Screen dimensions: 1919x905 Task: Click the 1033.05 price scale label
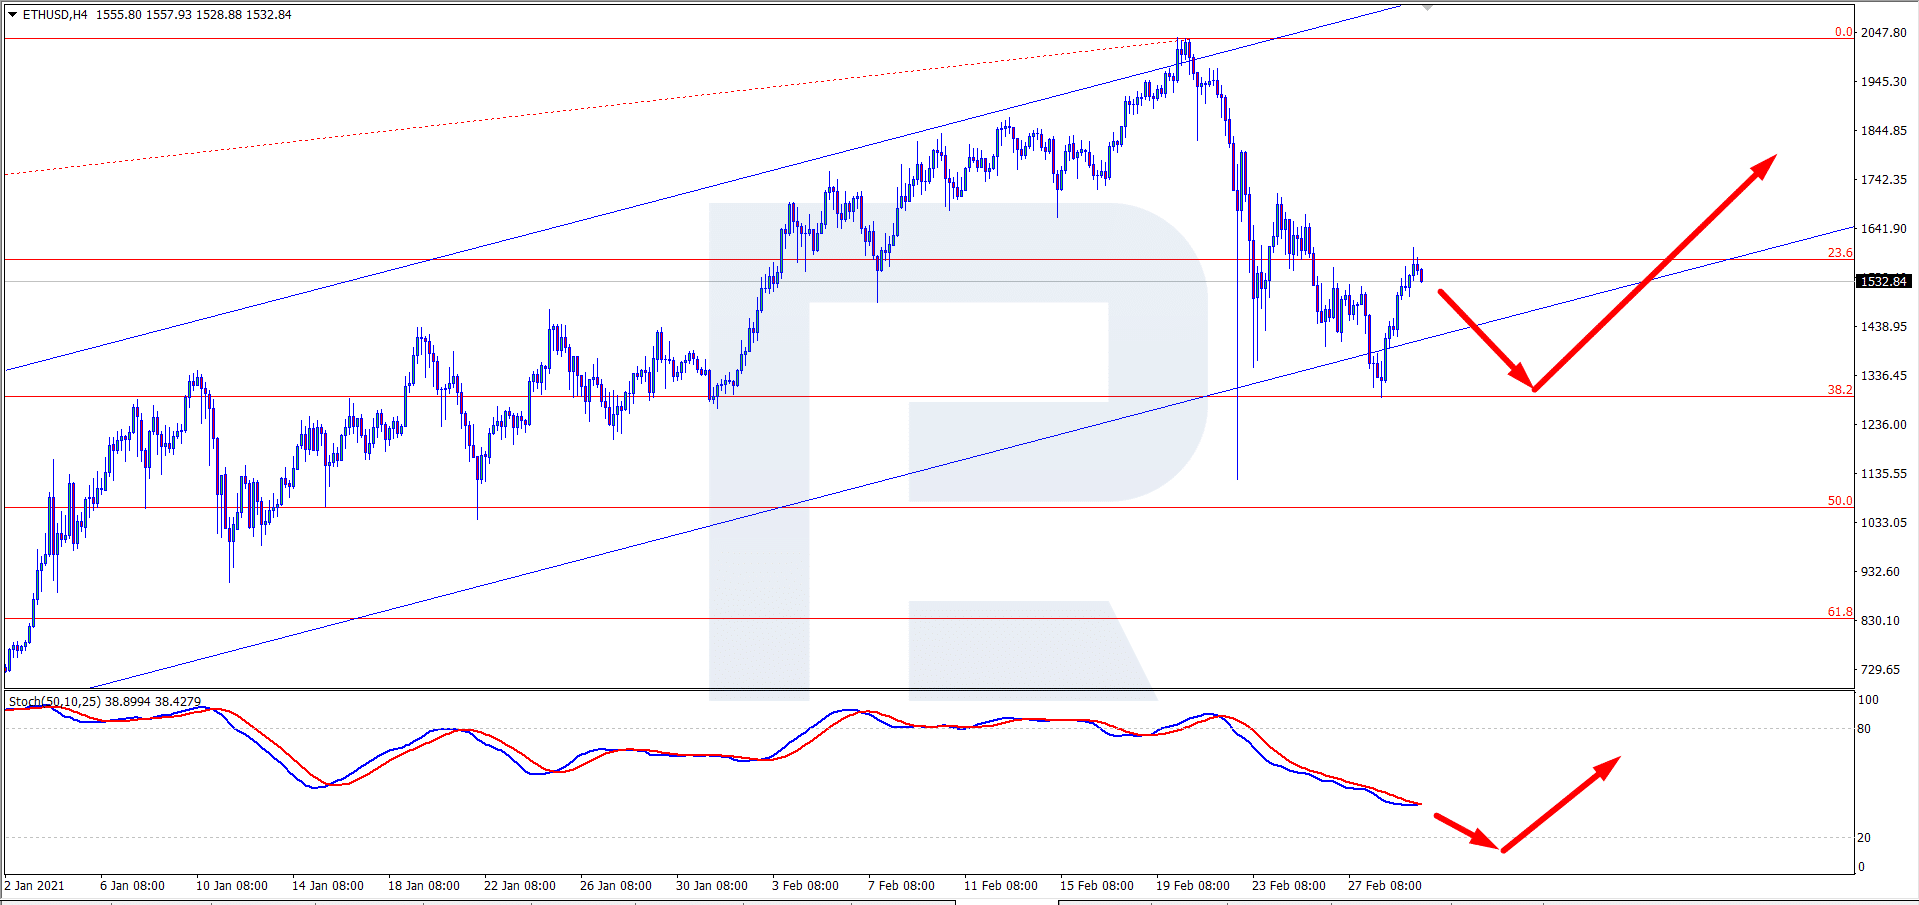pos(1883,523)
